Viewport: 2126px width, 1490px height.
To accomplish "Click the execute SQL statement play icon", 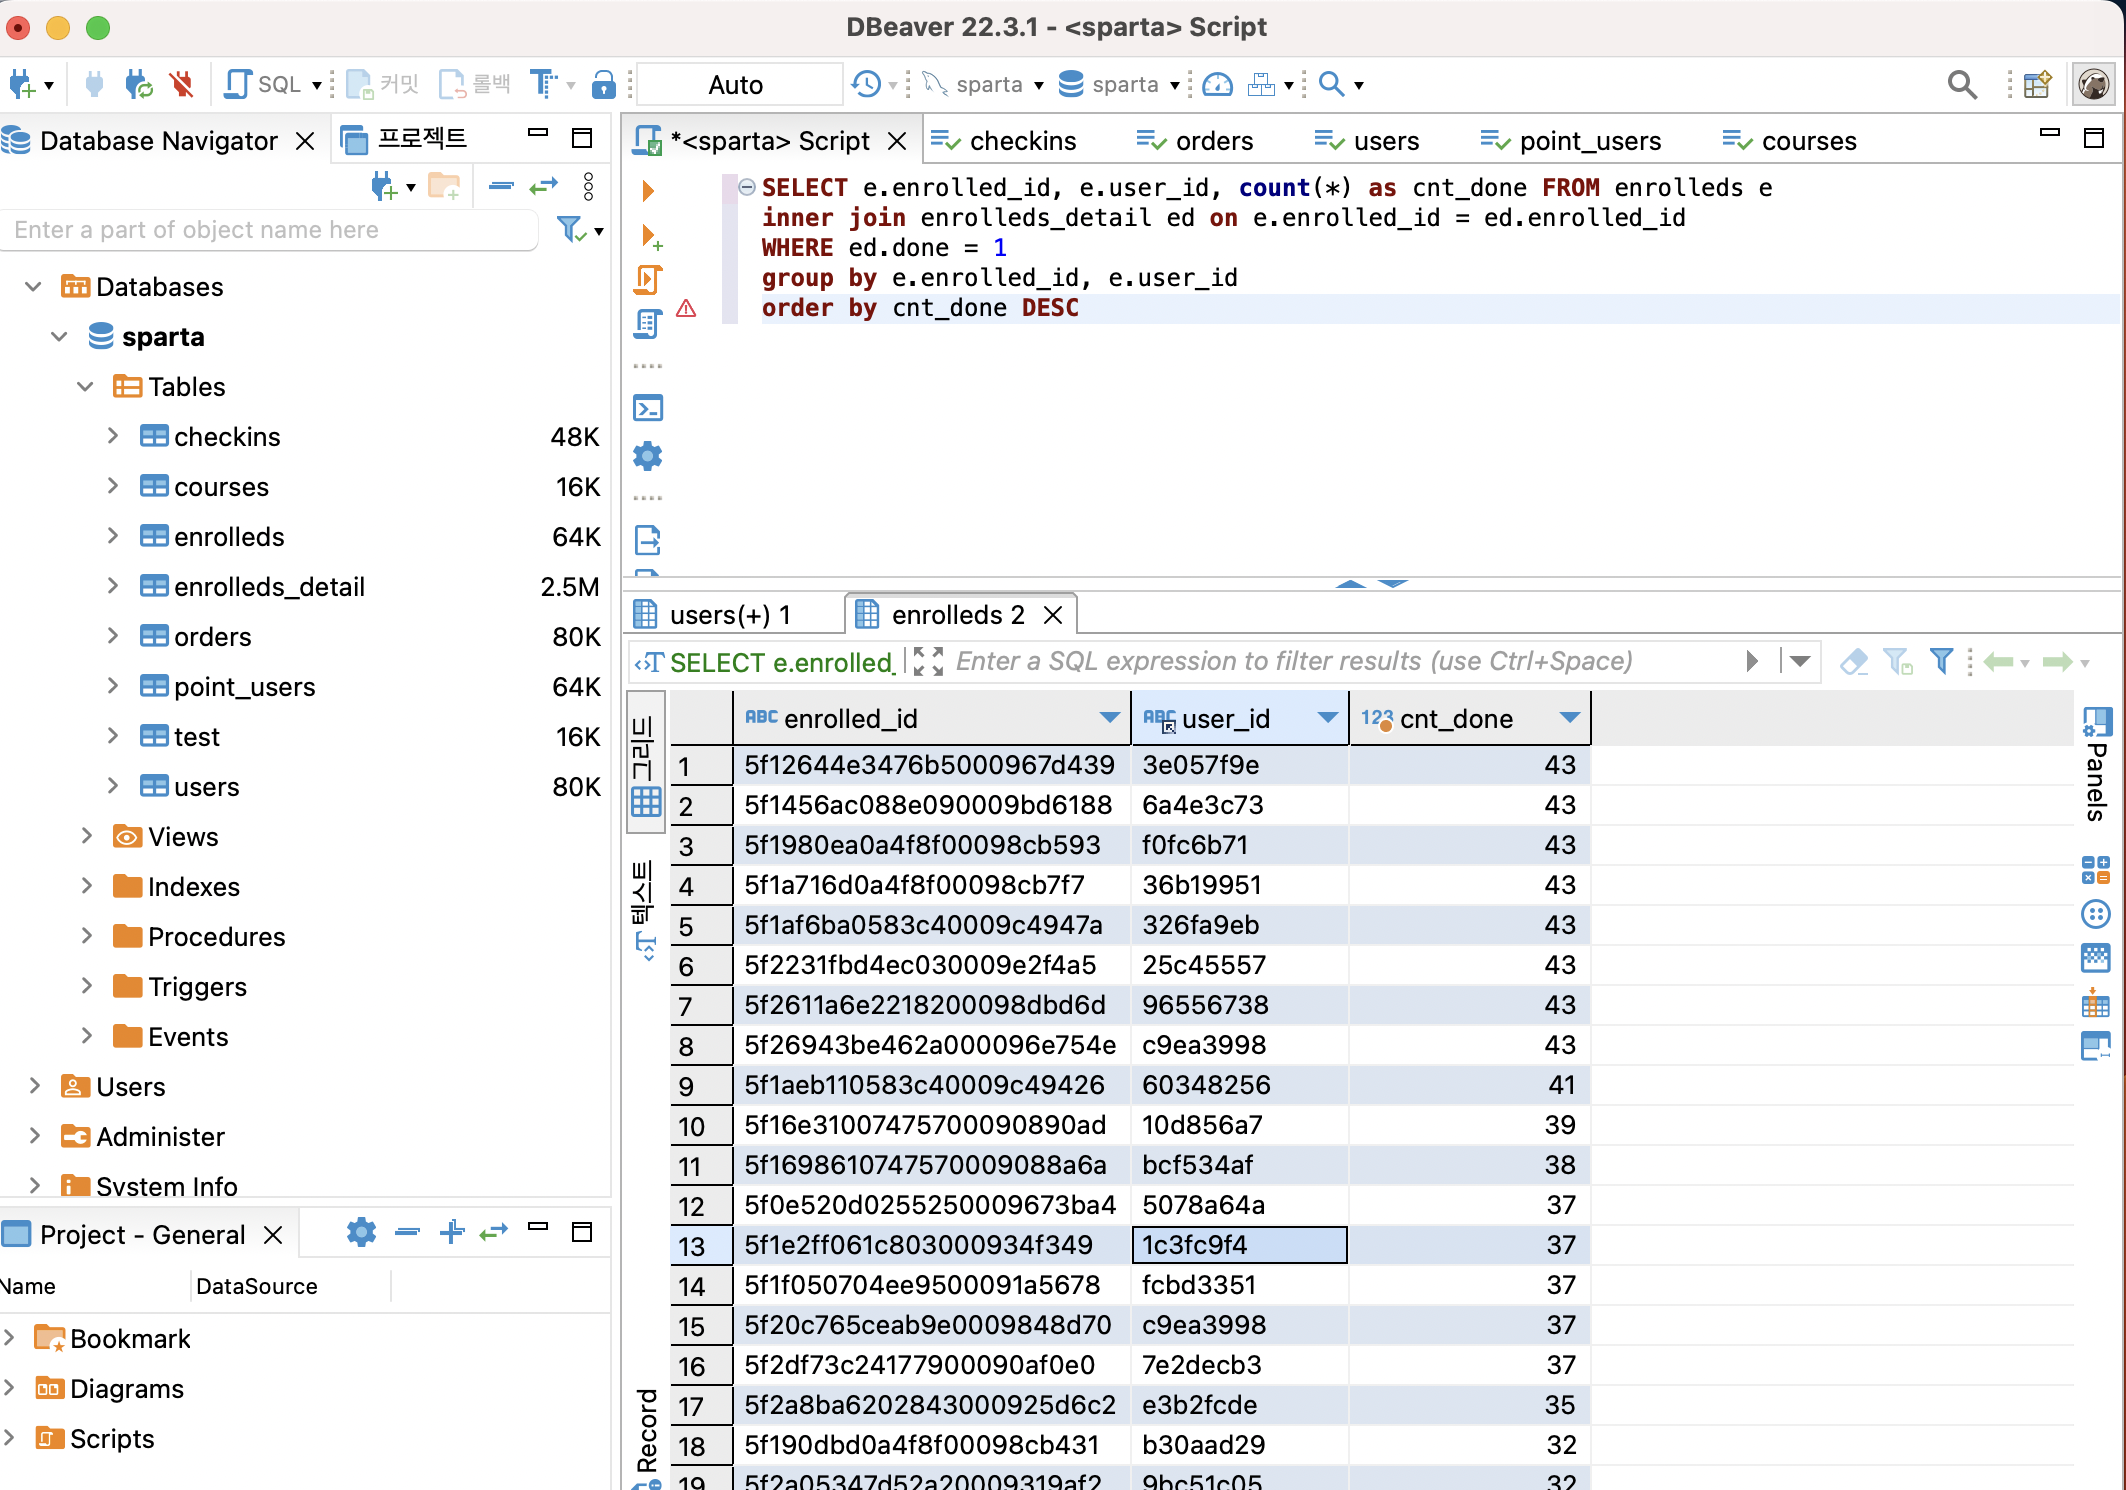I will (x=648, y=190).
